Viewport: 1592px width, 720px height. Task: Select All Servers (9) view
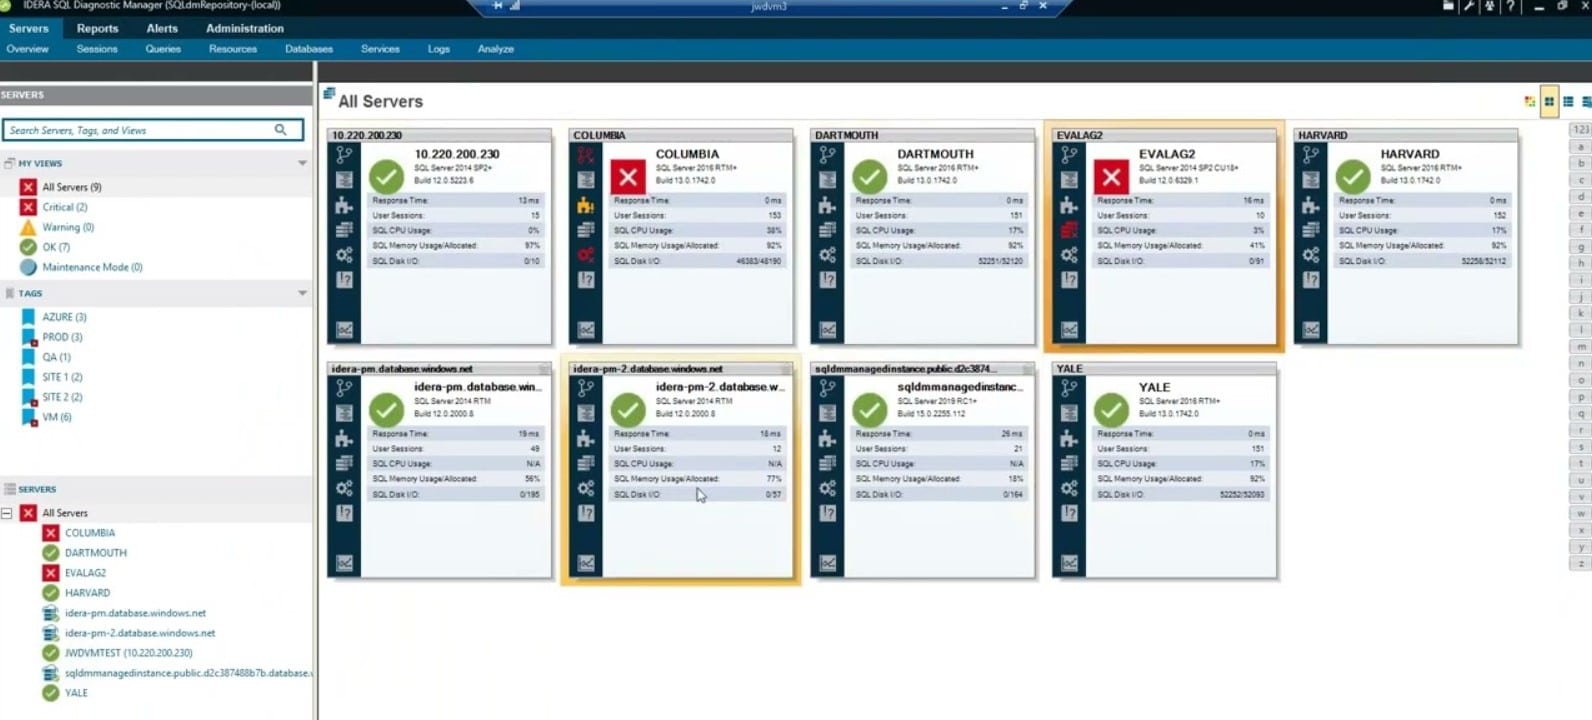(x=71, y=187)
